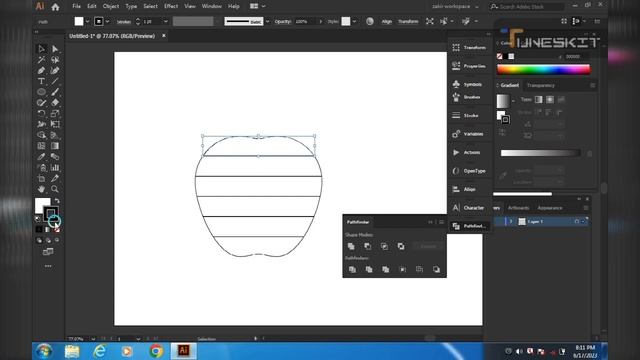This screenshot has height=360, width=640.
Task: Select the Type tool
Action: pyautogui.click(x=41, y=81)
